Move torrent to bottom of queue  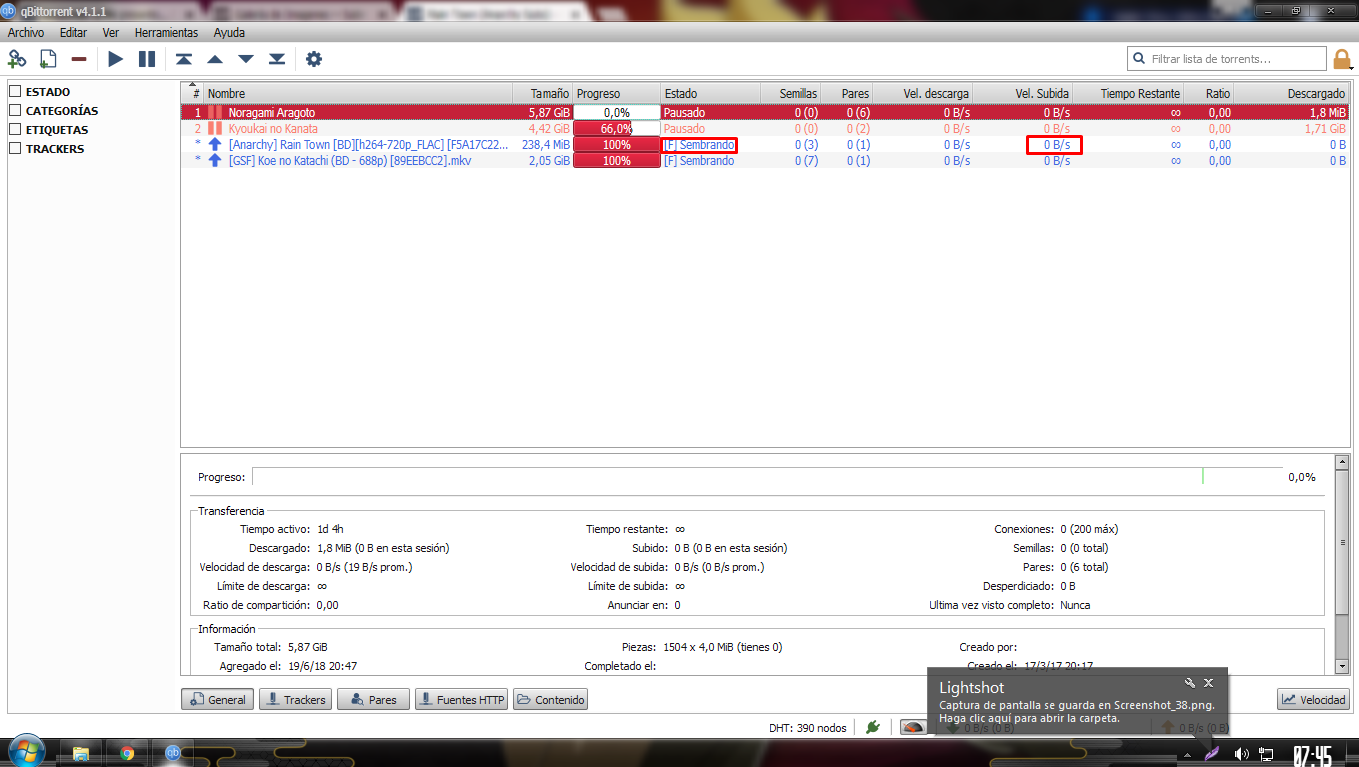point(277,59)
